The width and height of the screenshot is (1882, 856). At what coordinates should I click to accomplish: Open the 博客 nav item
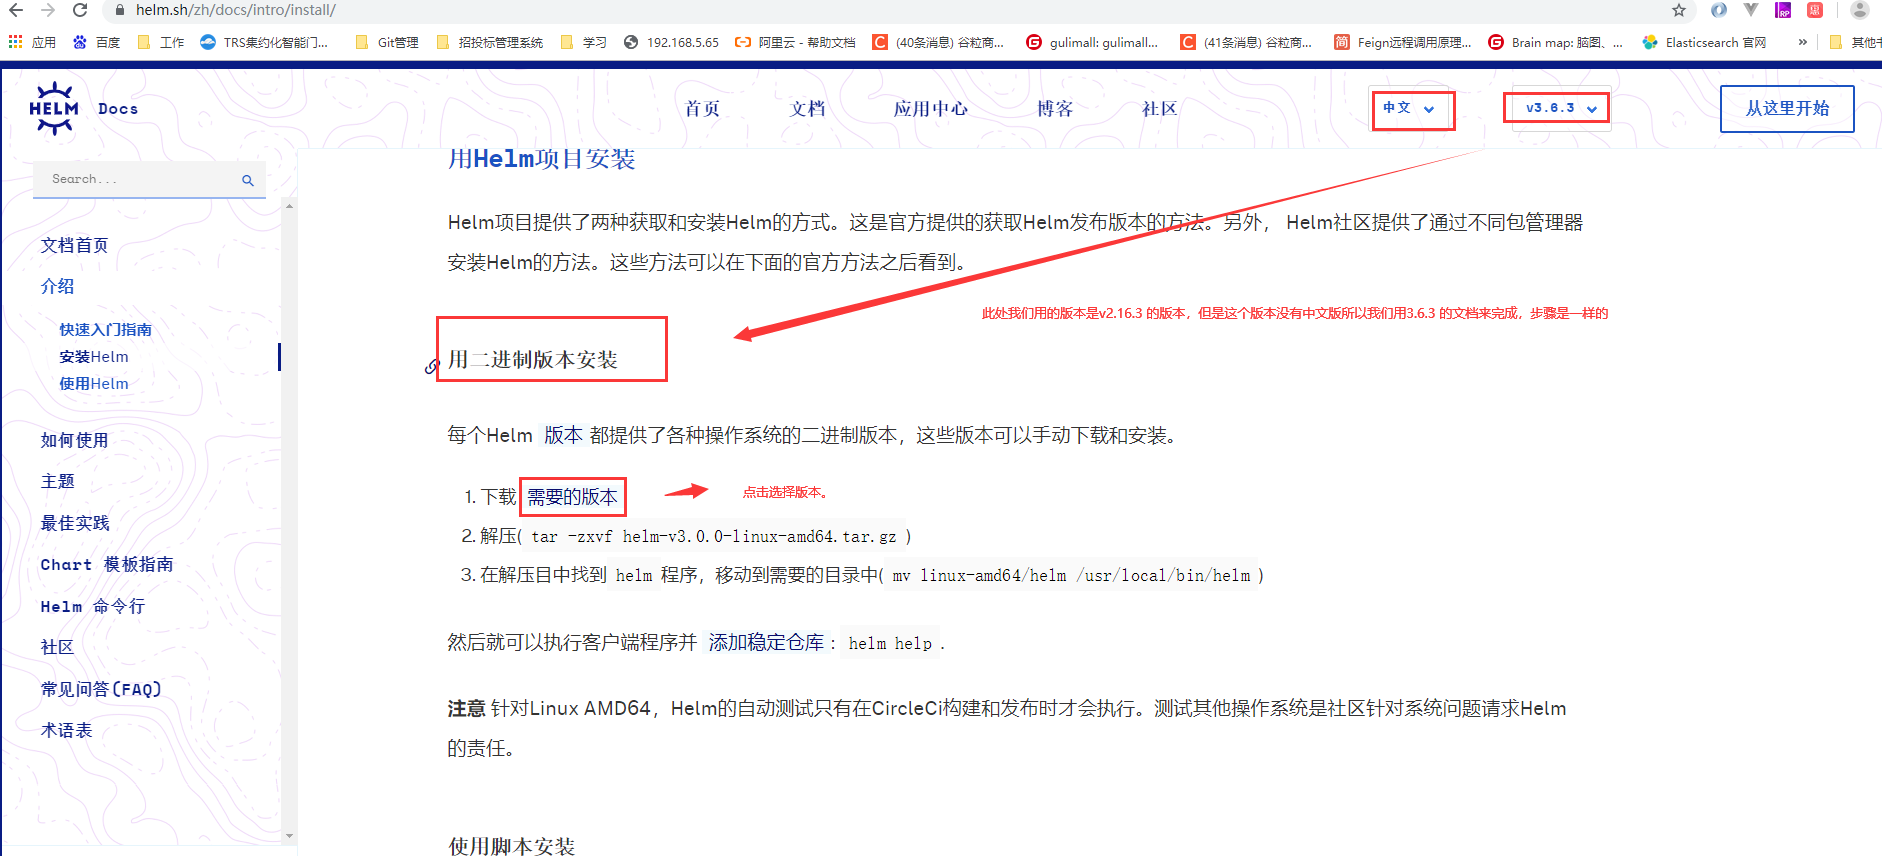tap(1055, 108)
